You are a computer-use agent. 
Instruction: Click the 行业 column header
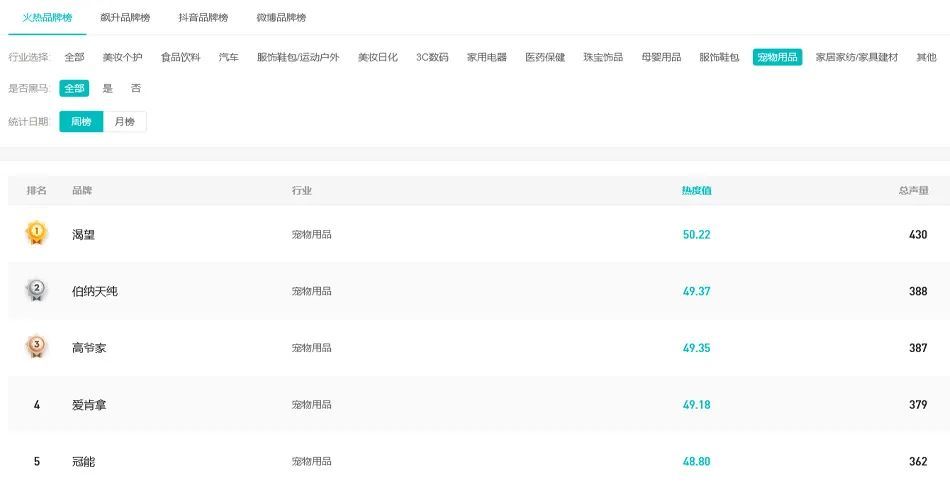(302, 190)
